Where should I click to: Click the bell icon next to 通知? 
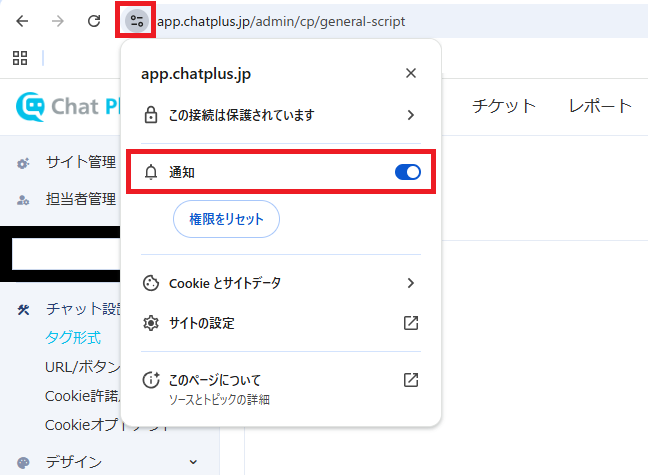[x=152, y=172]
